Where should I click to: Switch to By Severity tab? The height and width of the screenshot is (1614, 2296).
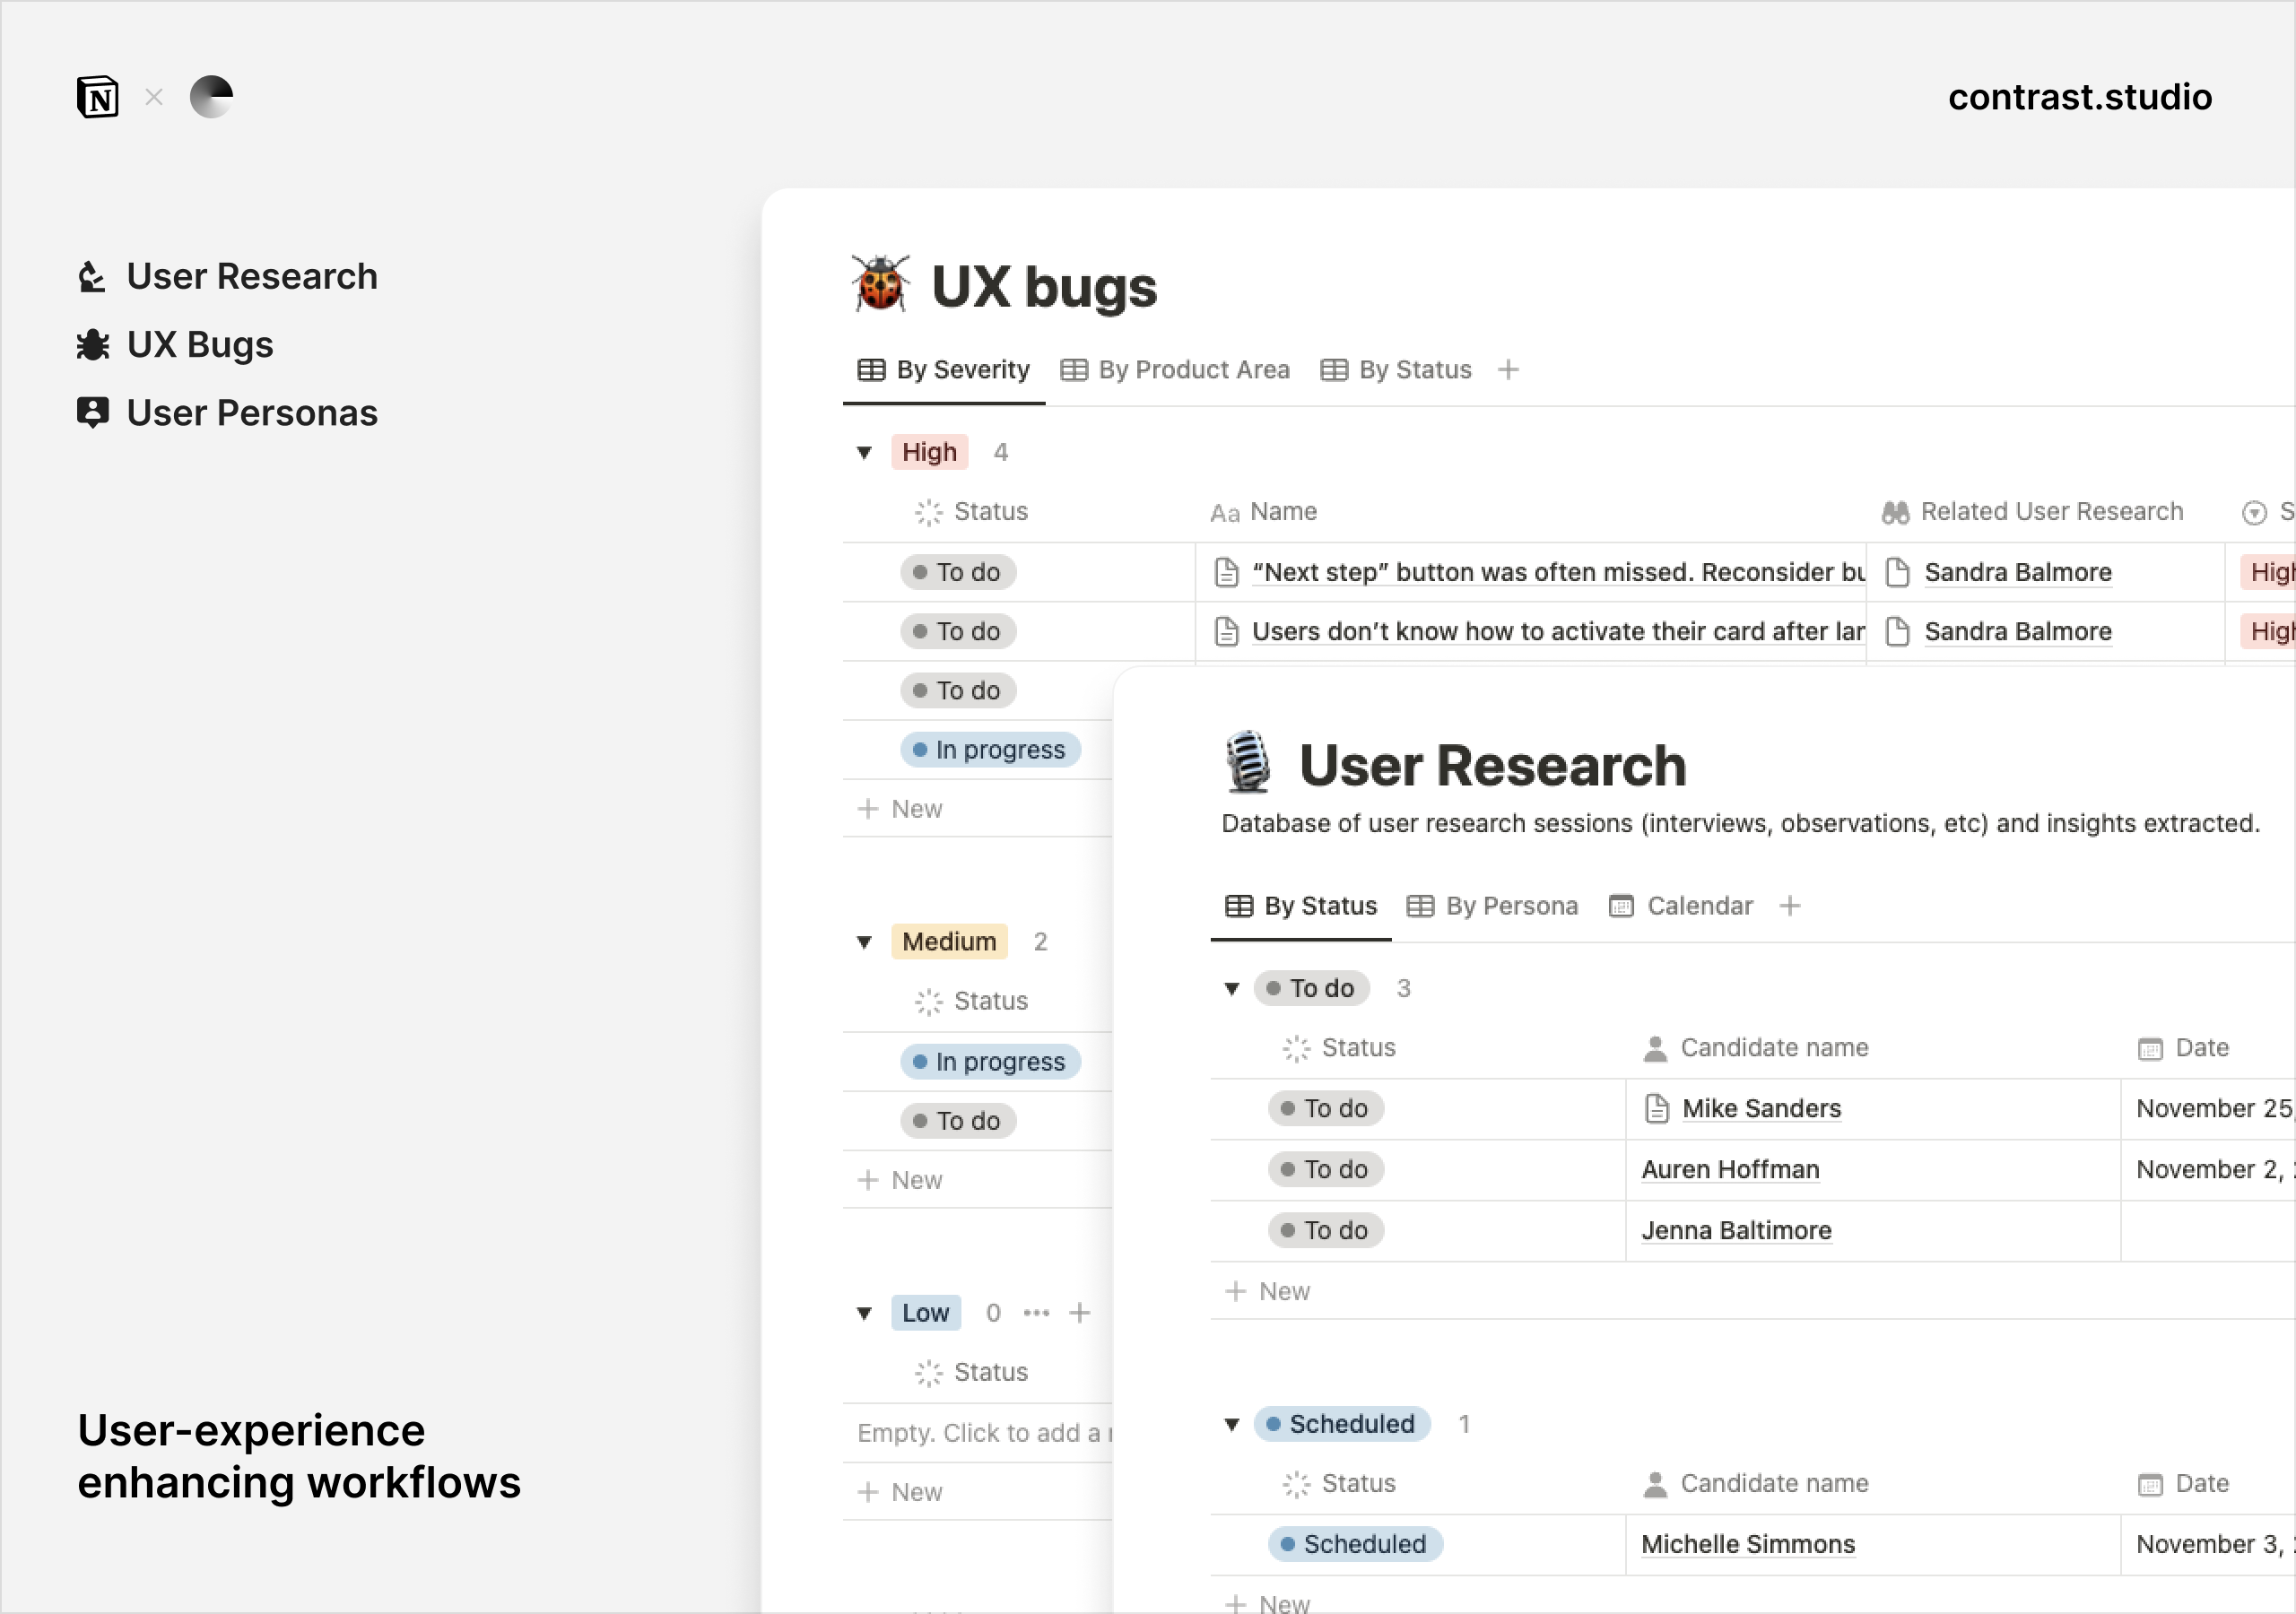[x=943, y=370]
